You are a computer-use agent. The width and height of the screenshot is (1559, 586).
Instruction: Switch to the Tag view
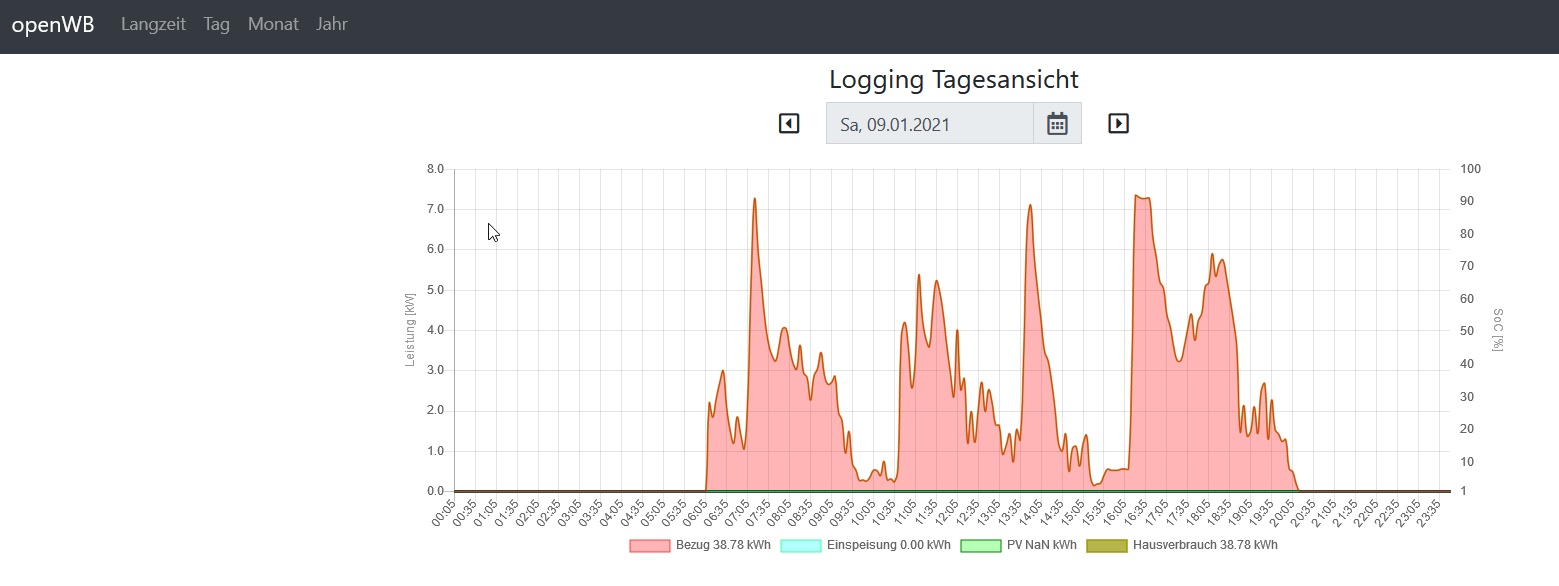(x=217, y=25)
